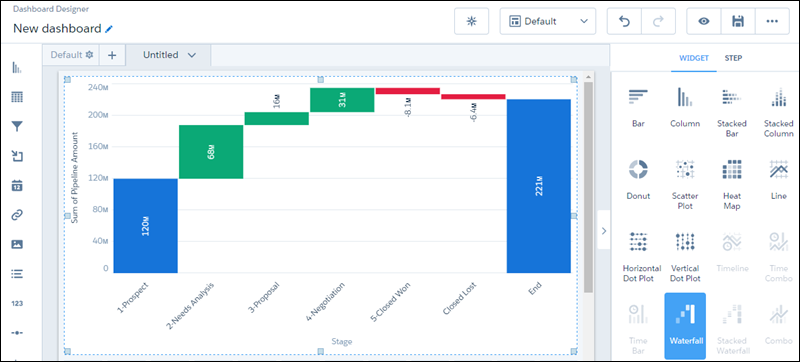Preview dashboard with the eye icon

tap(704, 21)
